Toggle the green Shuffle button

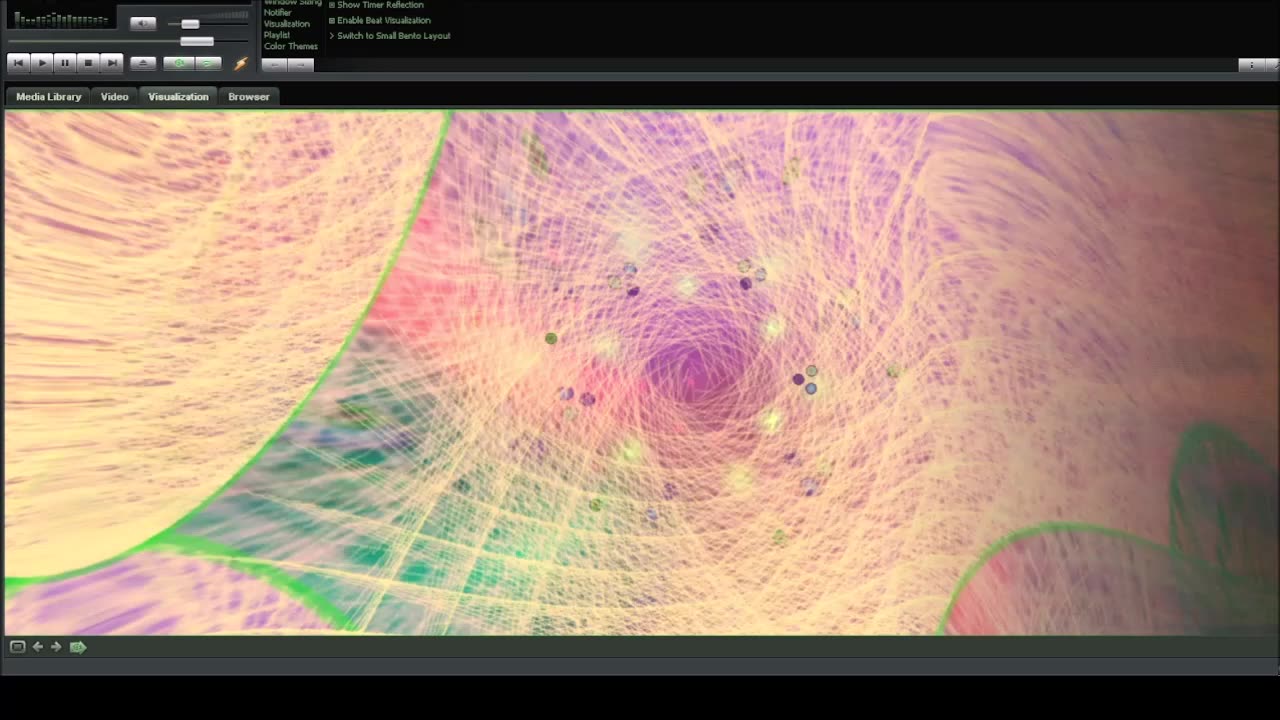pos(179,63)
